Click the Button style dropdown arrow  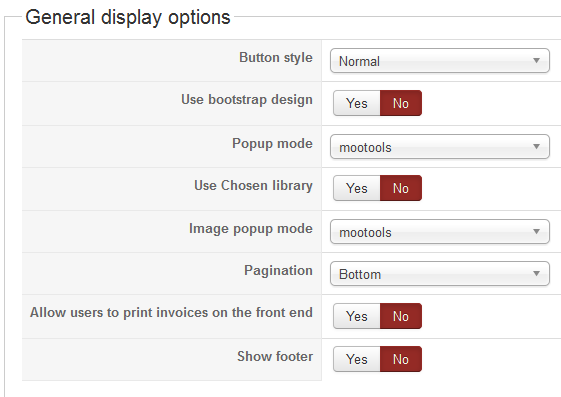(536, 61)
